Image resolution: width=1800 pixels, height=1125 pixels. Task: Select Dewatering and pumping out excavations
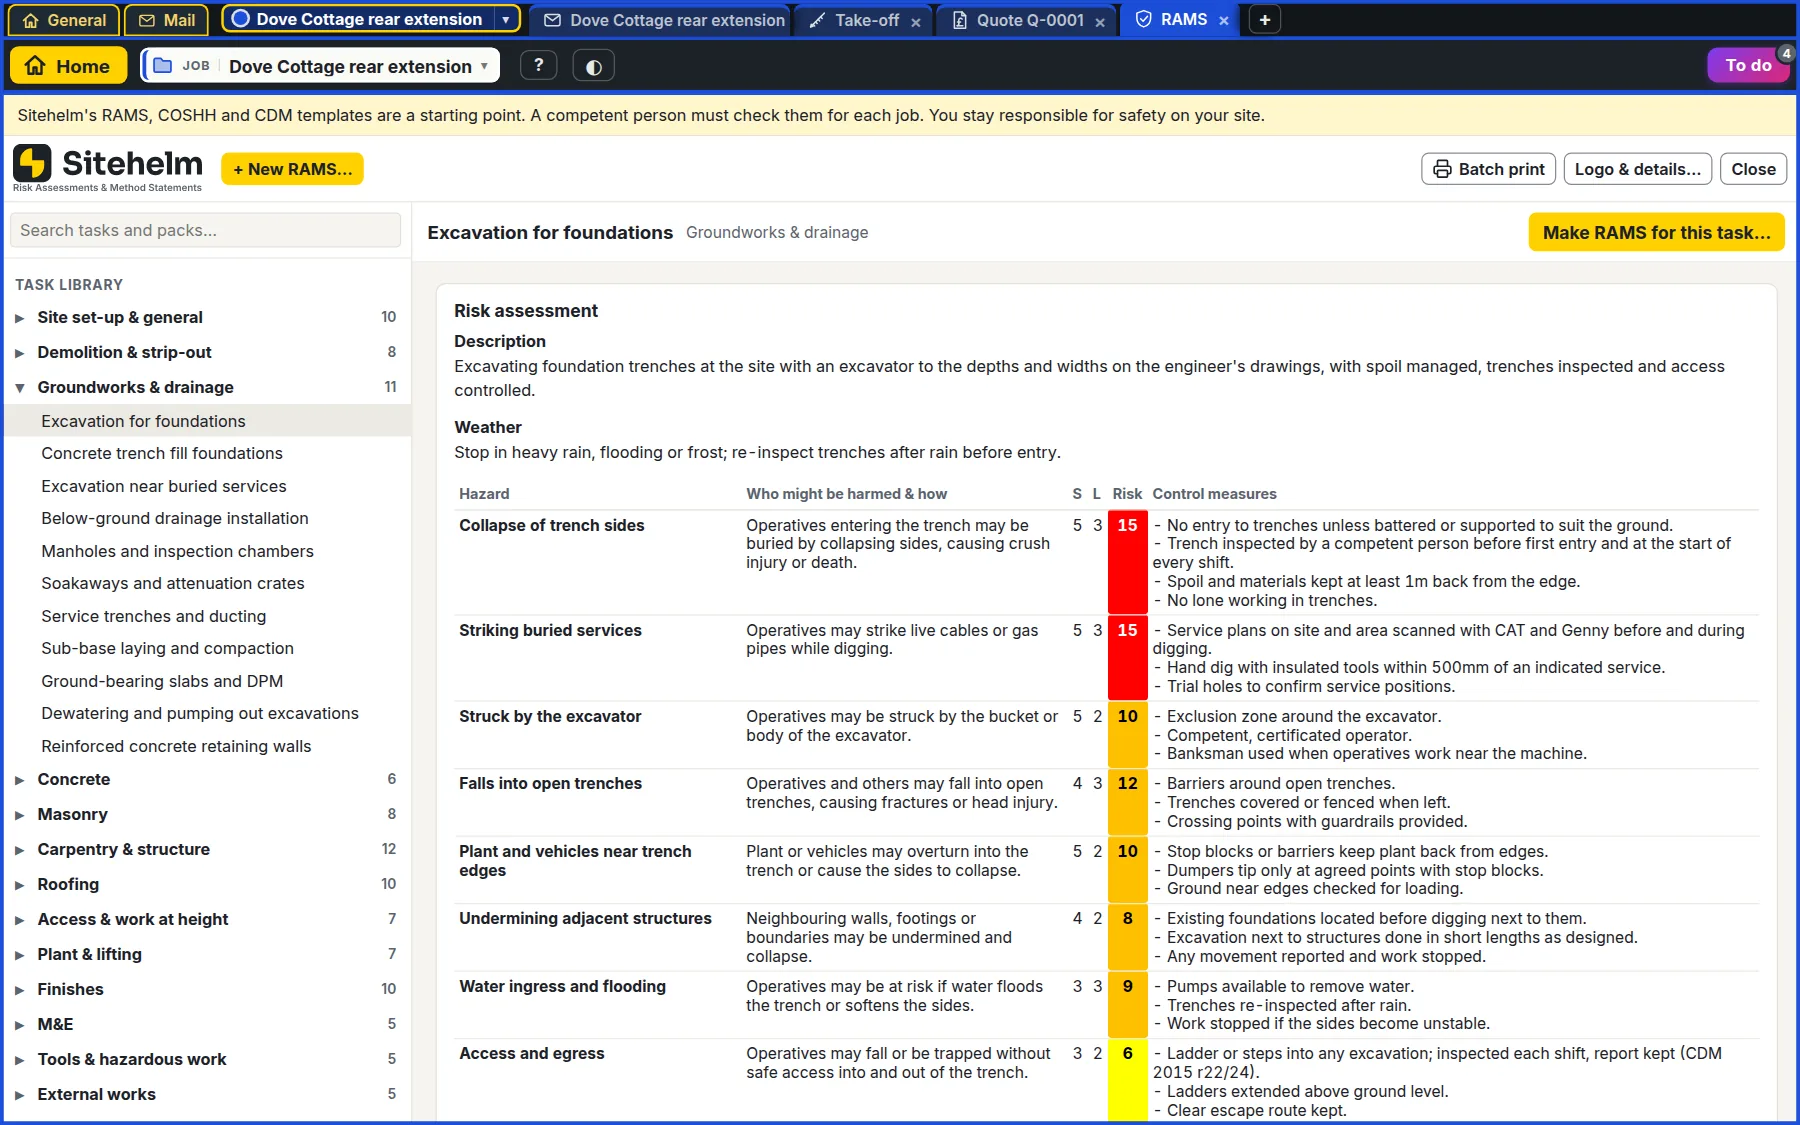pos(207,713)
